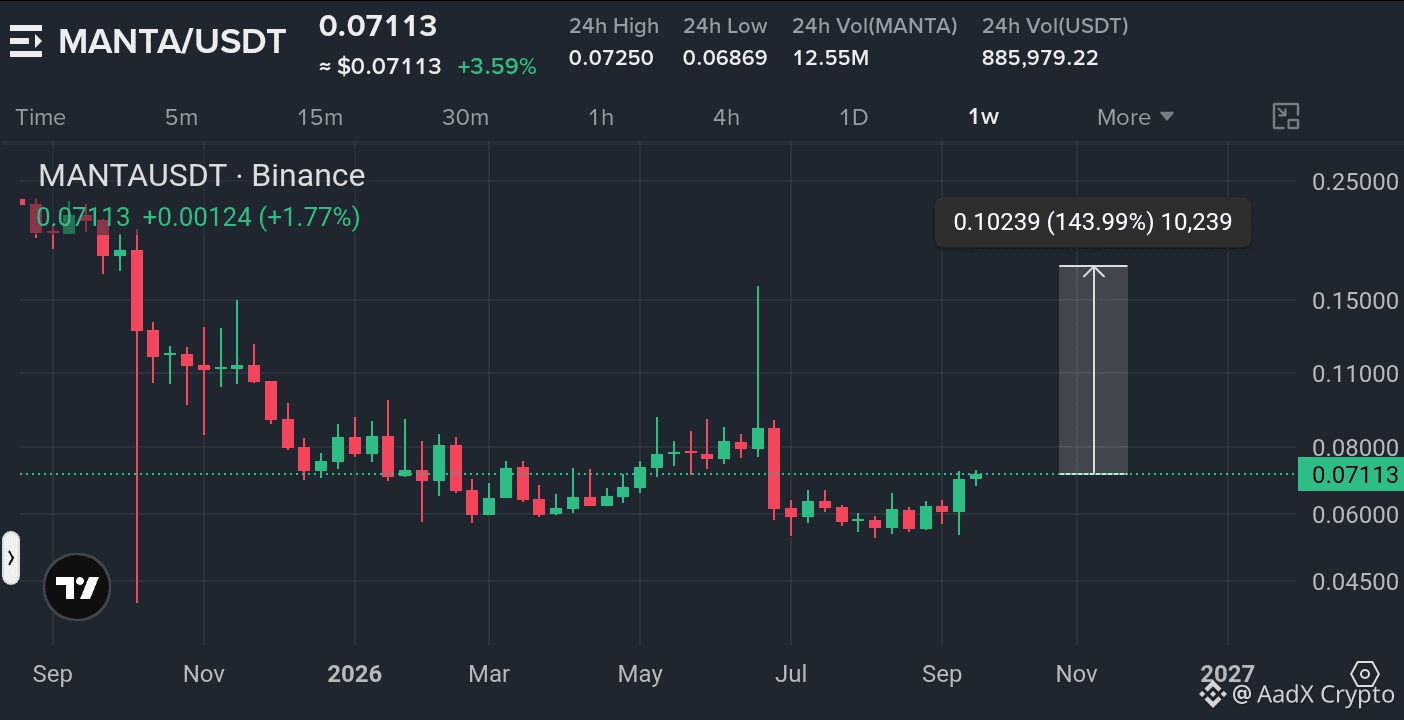Click the Binance Square watermark icon

(1212, 693)
